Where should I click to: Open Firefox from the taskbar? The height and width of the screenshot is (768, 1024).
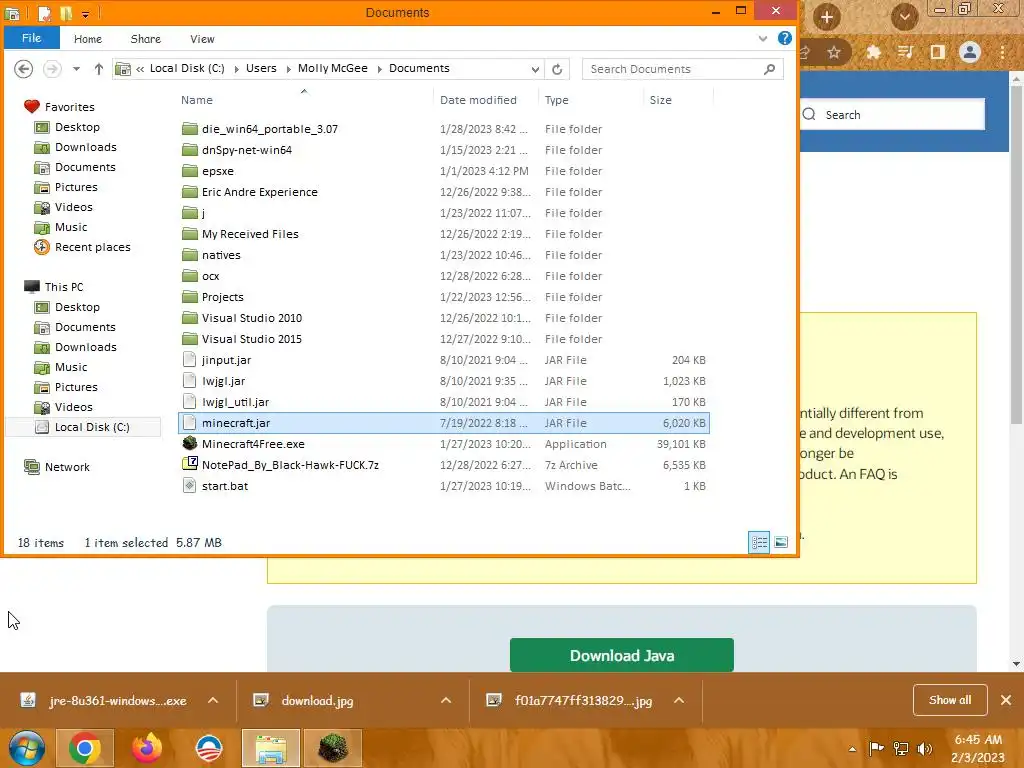point(147,748)
